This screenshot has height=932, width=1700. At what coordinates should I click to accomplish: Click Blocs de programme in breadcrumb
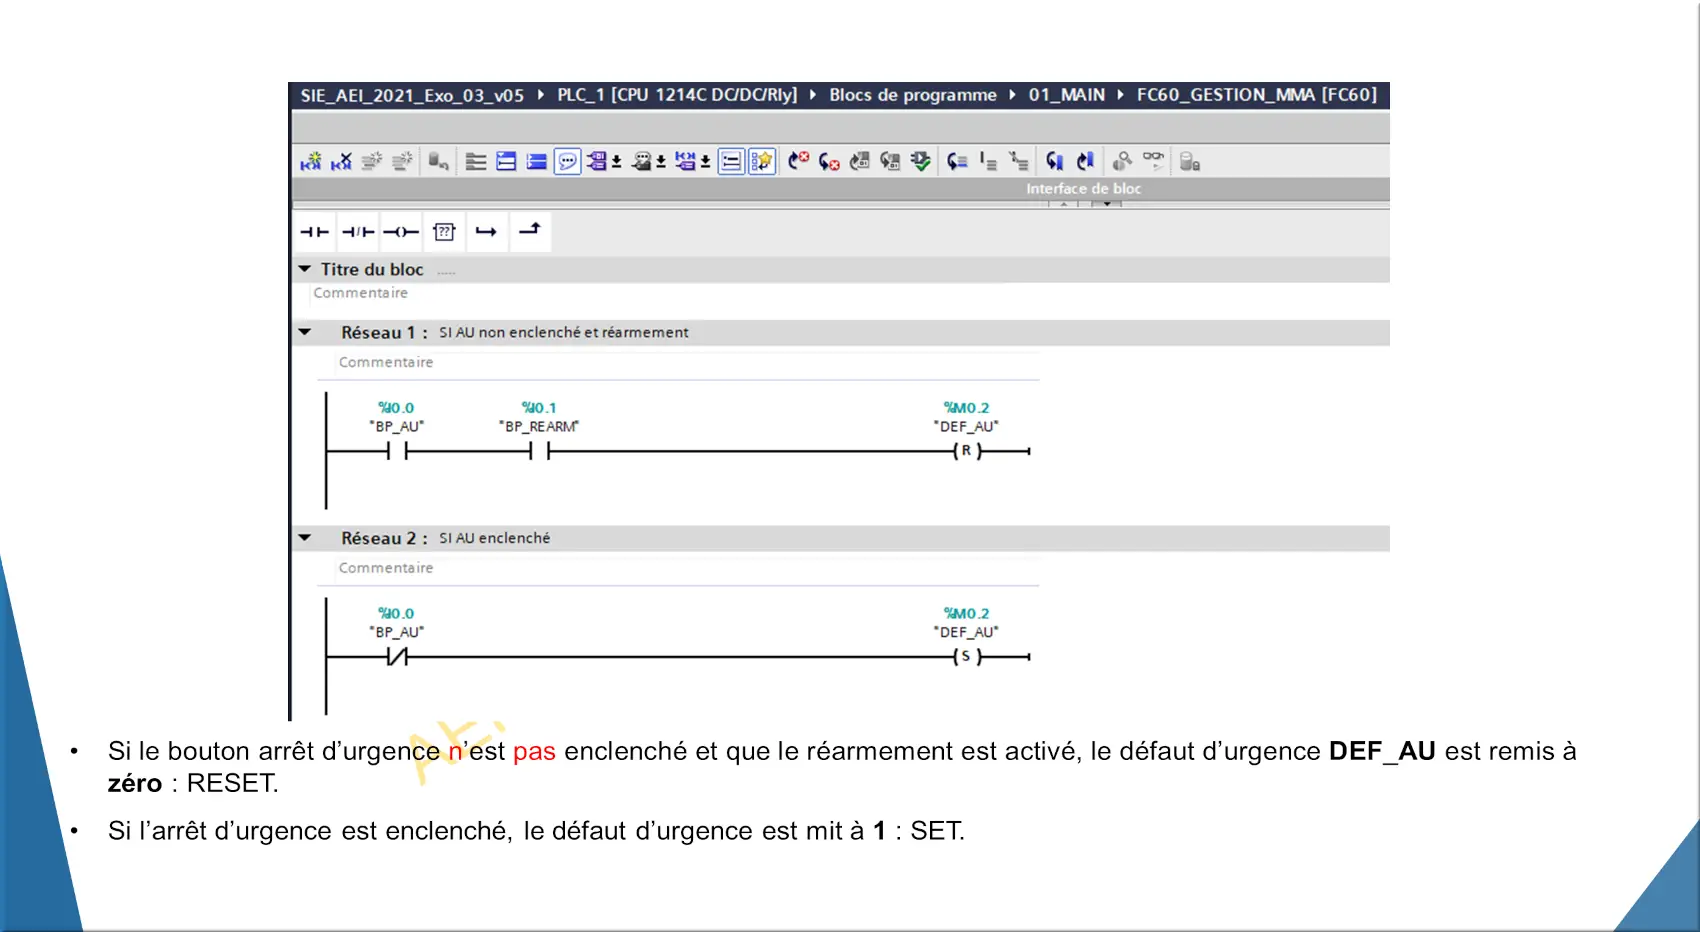(x=913, y=95)
